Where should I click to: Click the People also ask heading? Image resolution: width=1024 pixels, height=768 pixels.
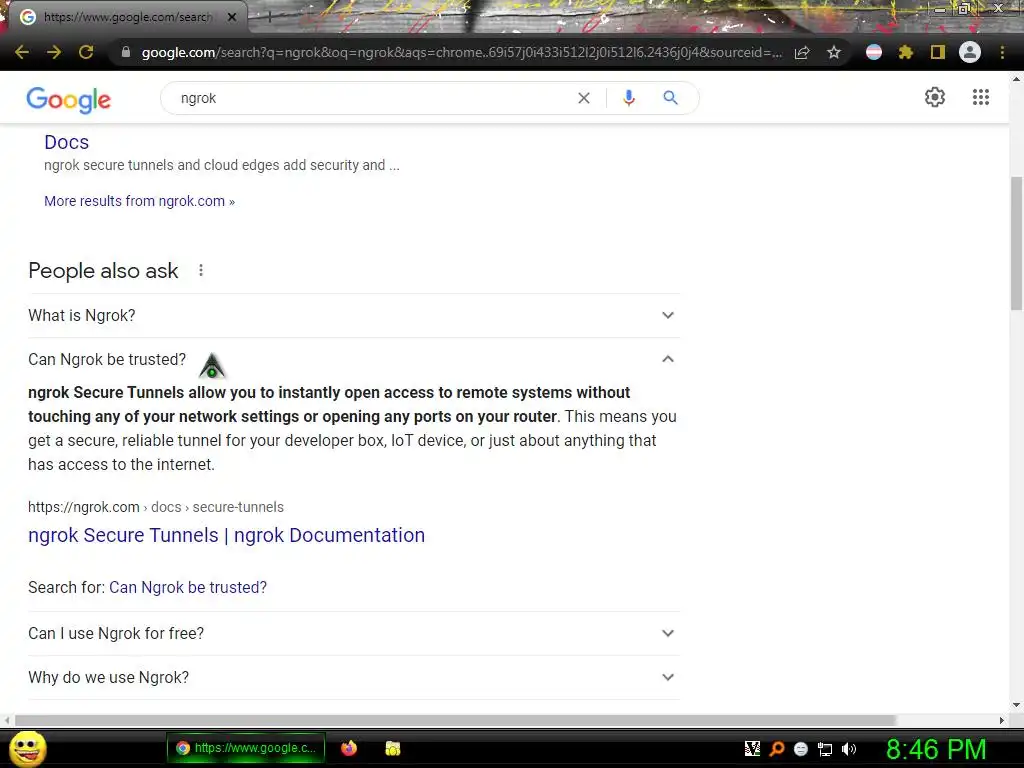pyautogui.click(x=103, y=270)
